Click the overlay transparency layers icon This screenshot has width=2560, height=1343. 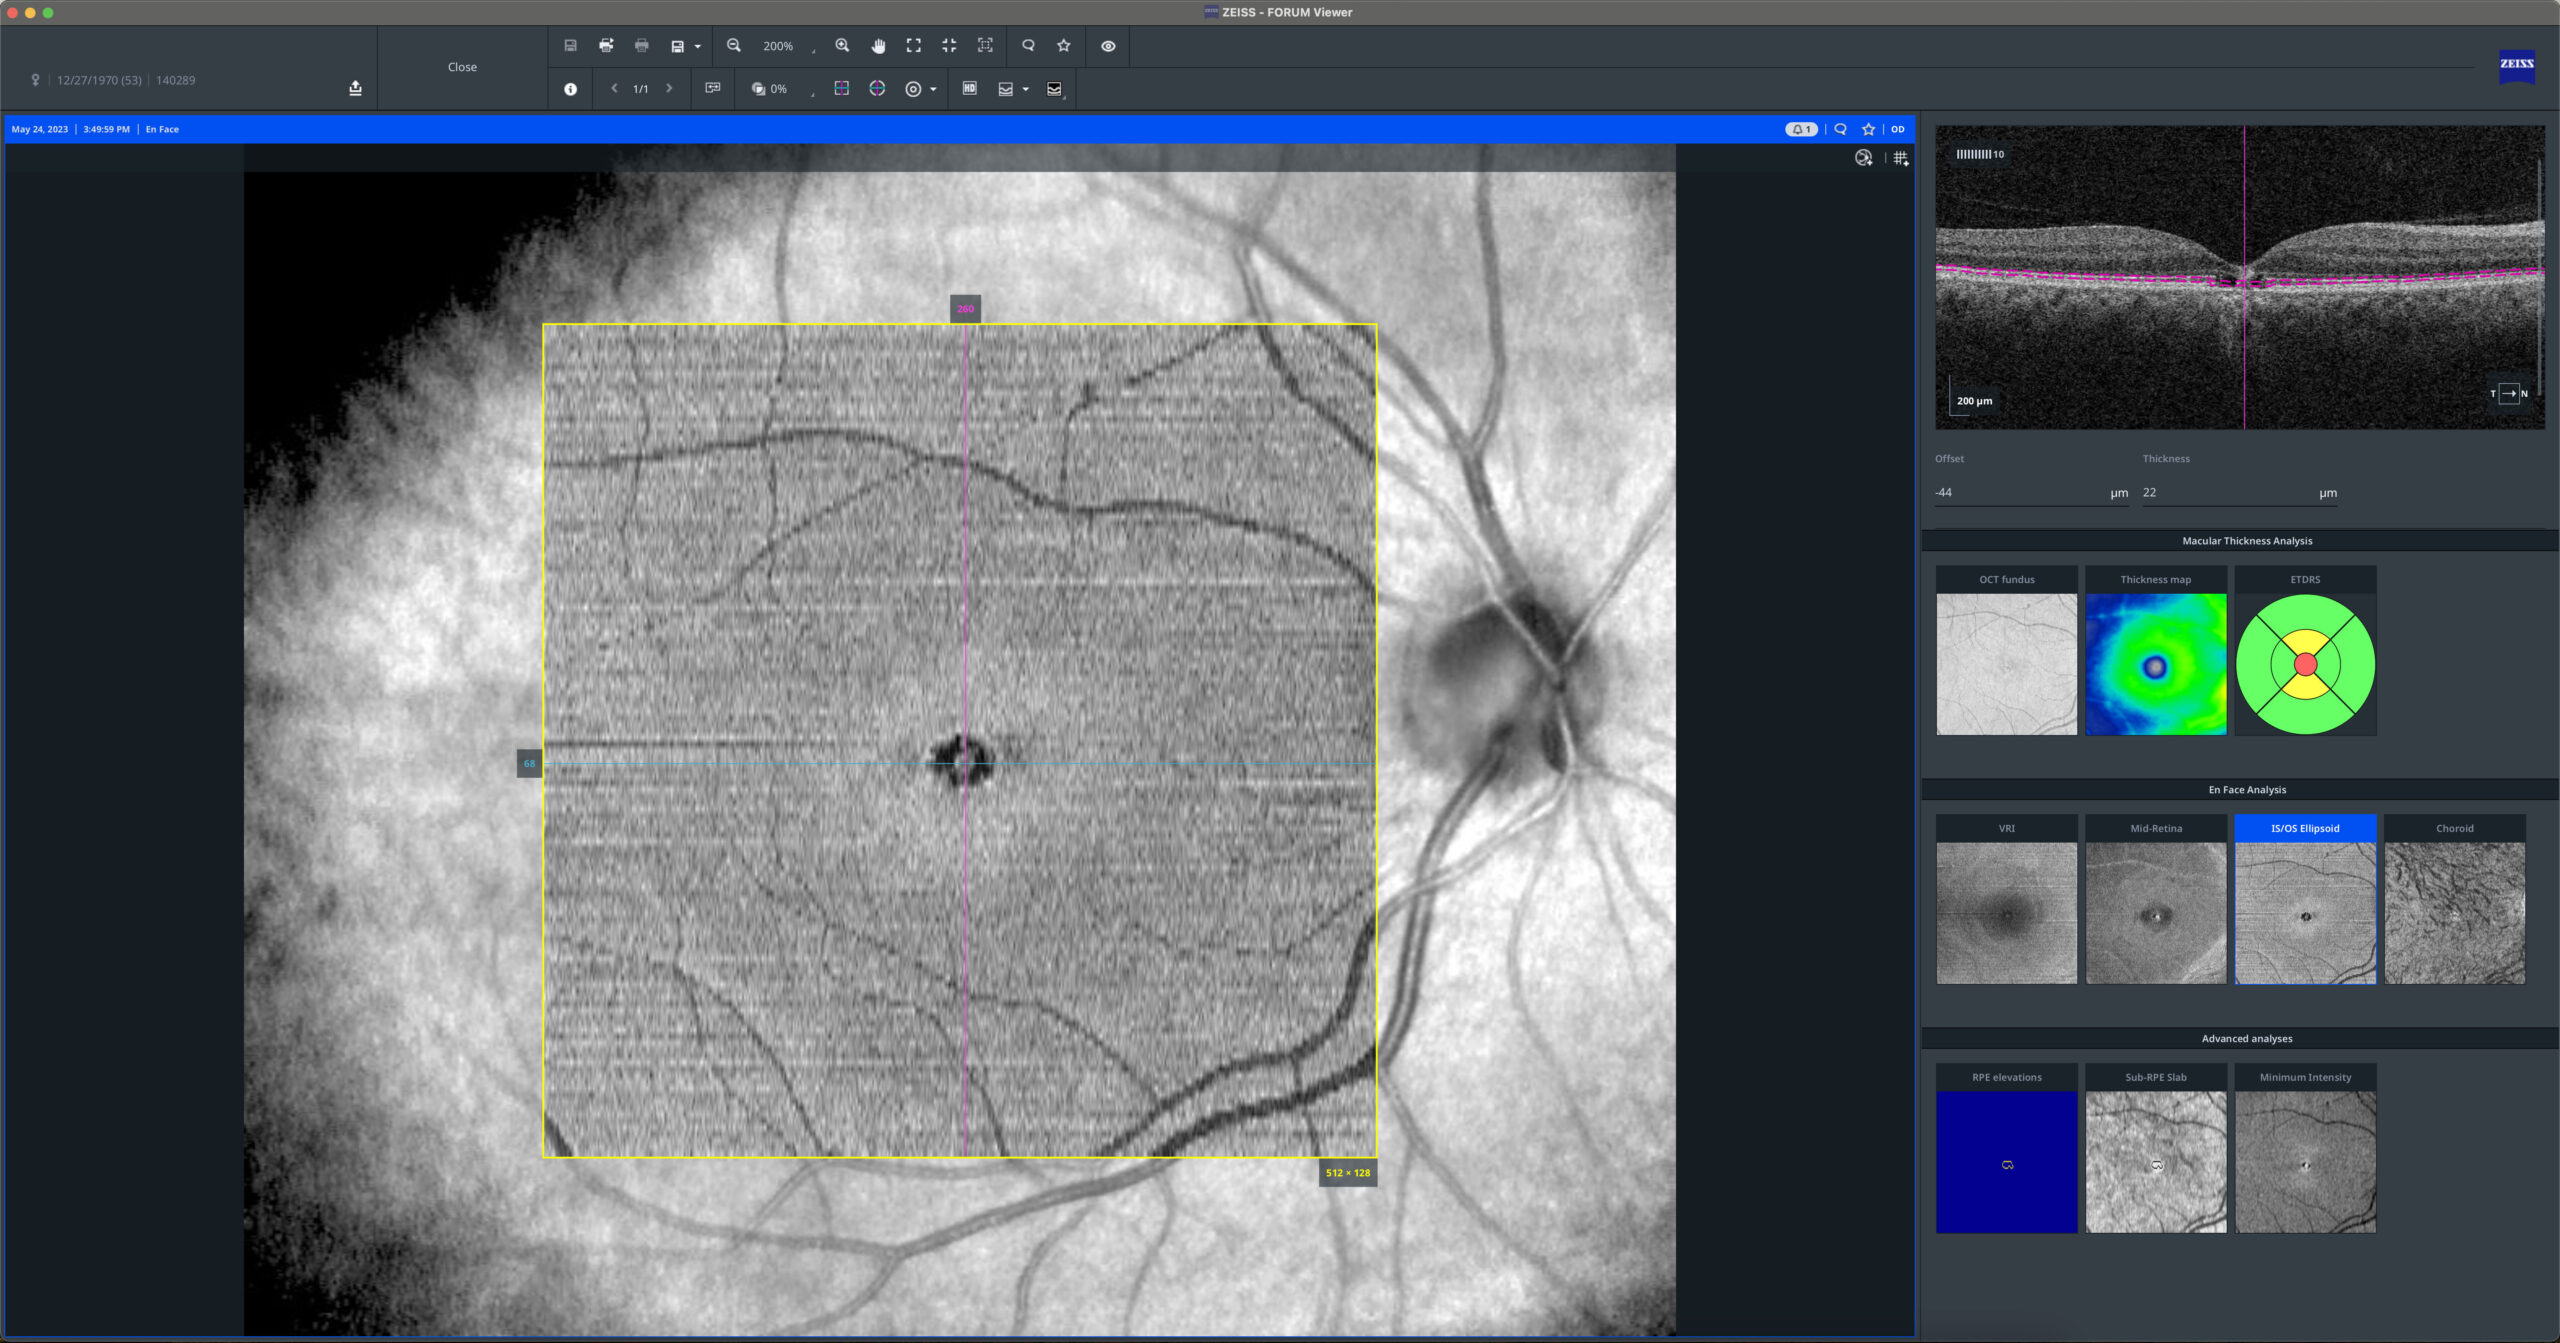758,89
